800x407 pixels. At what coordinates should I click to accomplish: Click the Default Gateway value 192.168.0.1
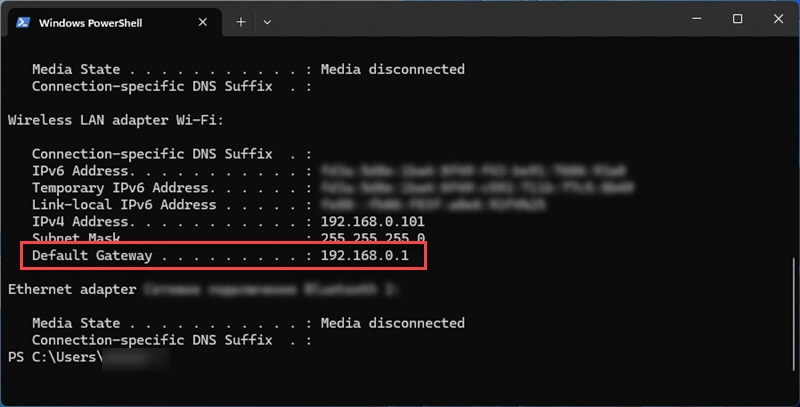coord(364,256)
